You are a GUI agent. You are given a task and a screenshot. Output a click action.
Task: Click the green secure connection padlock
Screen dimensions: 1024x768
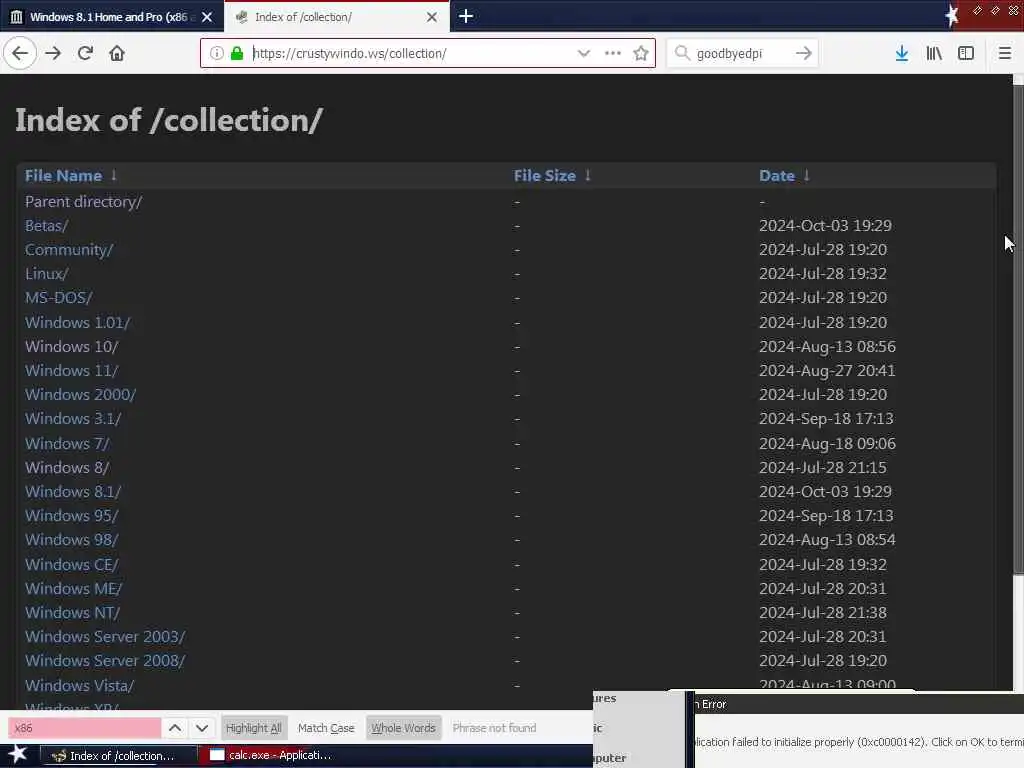pos(237,54)
